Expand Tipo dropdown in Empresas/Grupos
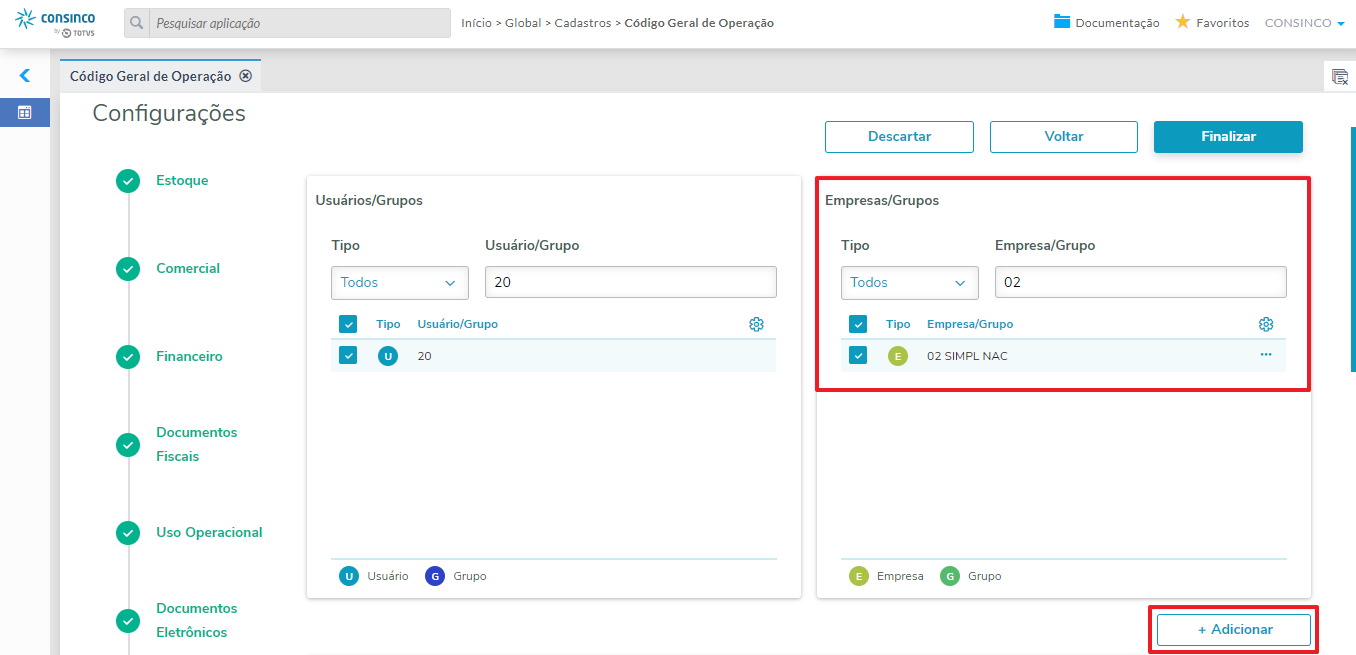 (910, 283)
